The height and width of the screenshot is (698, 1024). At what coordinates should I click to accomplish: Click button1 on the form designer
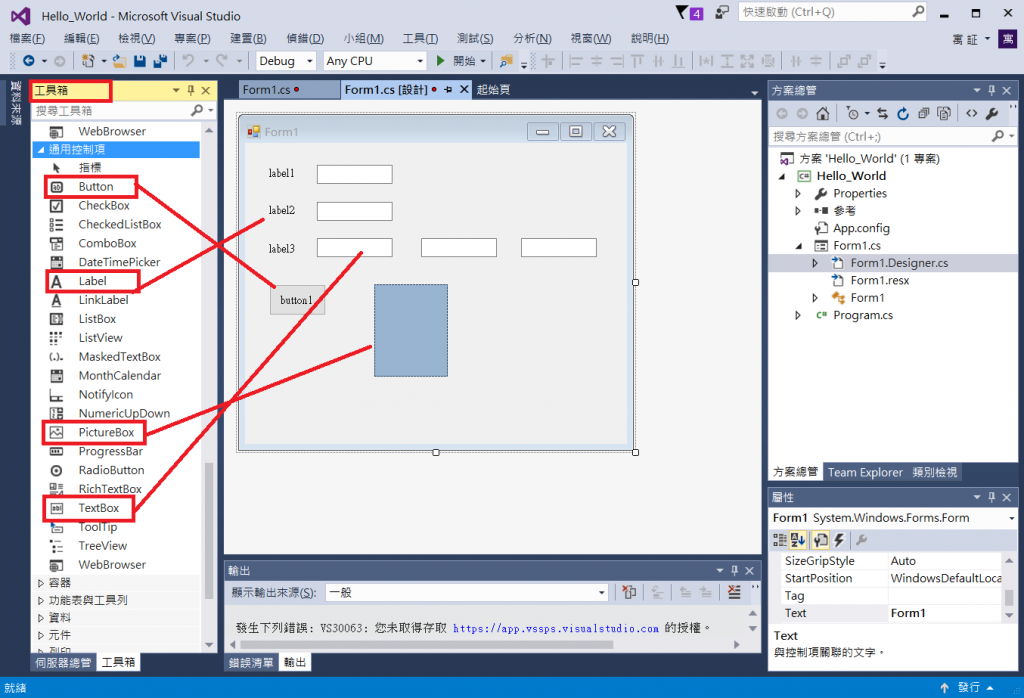(x=297, y=300)
